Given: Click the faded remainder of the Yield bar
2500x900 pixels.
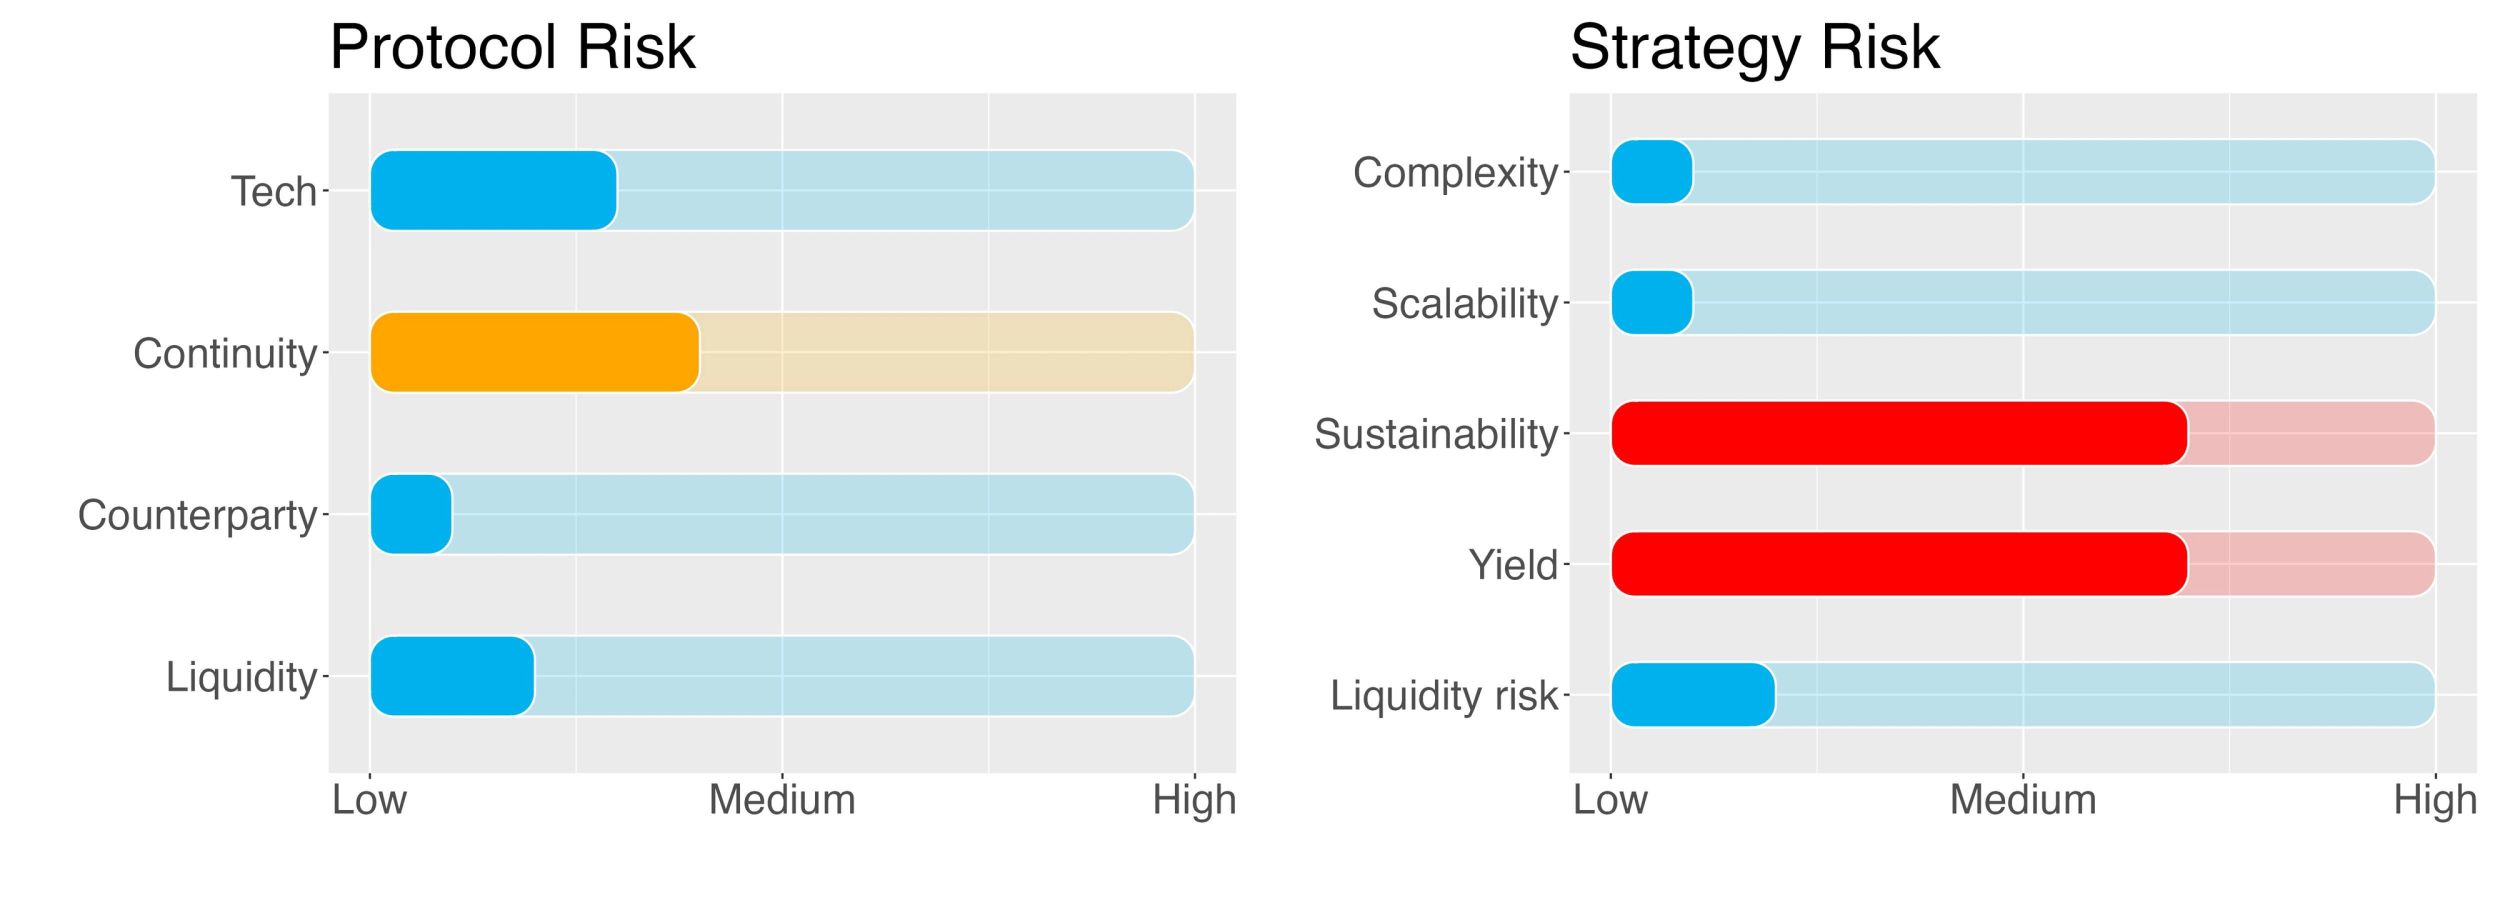Looking at the screenshot, I should (2312, 564).
